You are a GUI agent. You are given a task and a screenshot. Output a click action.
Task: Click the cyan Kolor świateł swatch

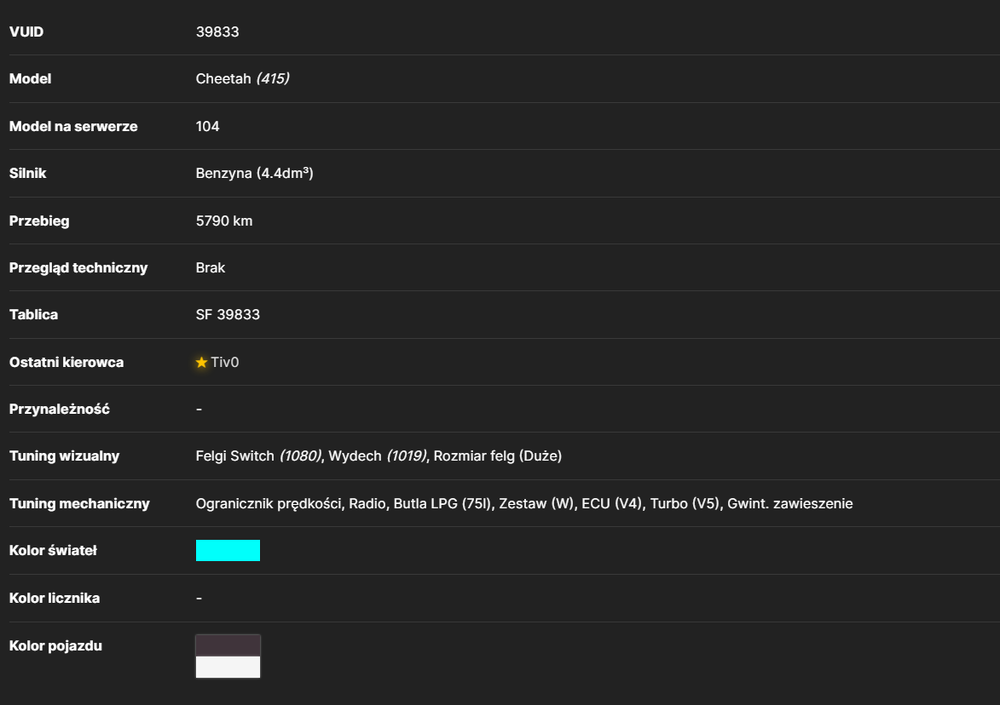coord(228,551)
